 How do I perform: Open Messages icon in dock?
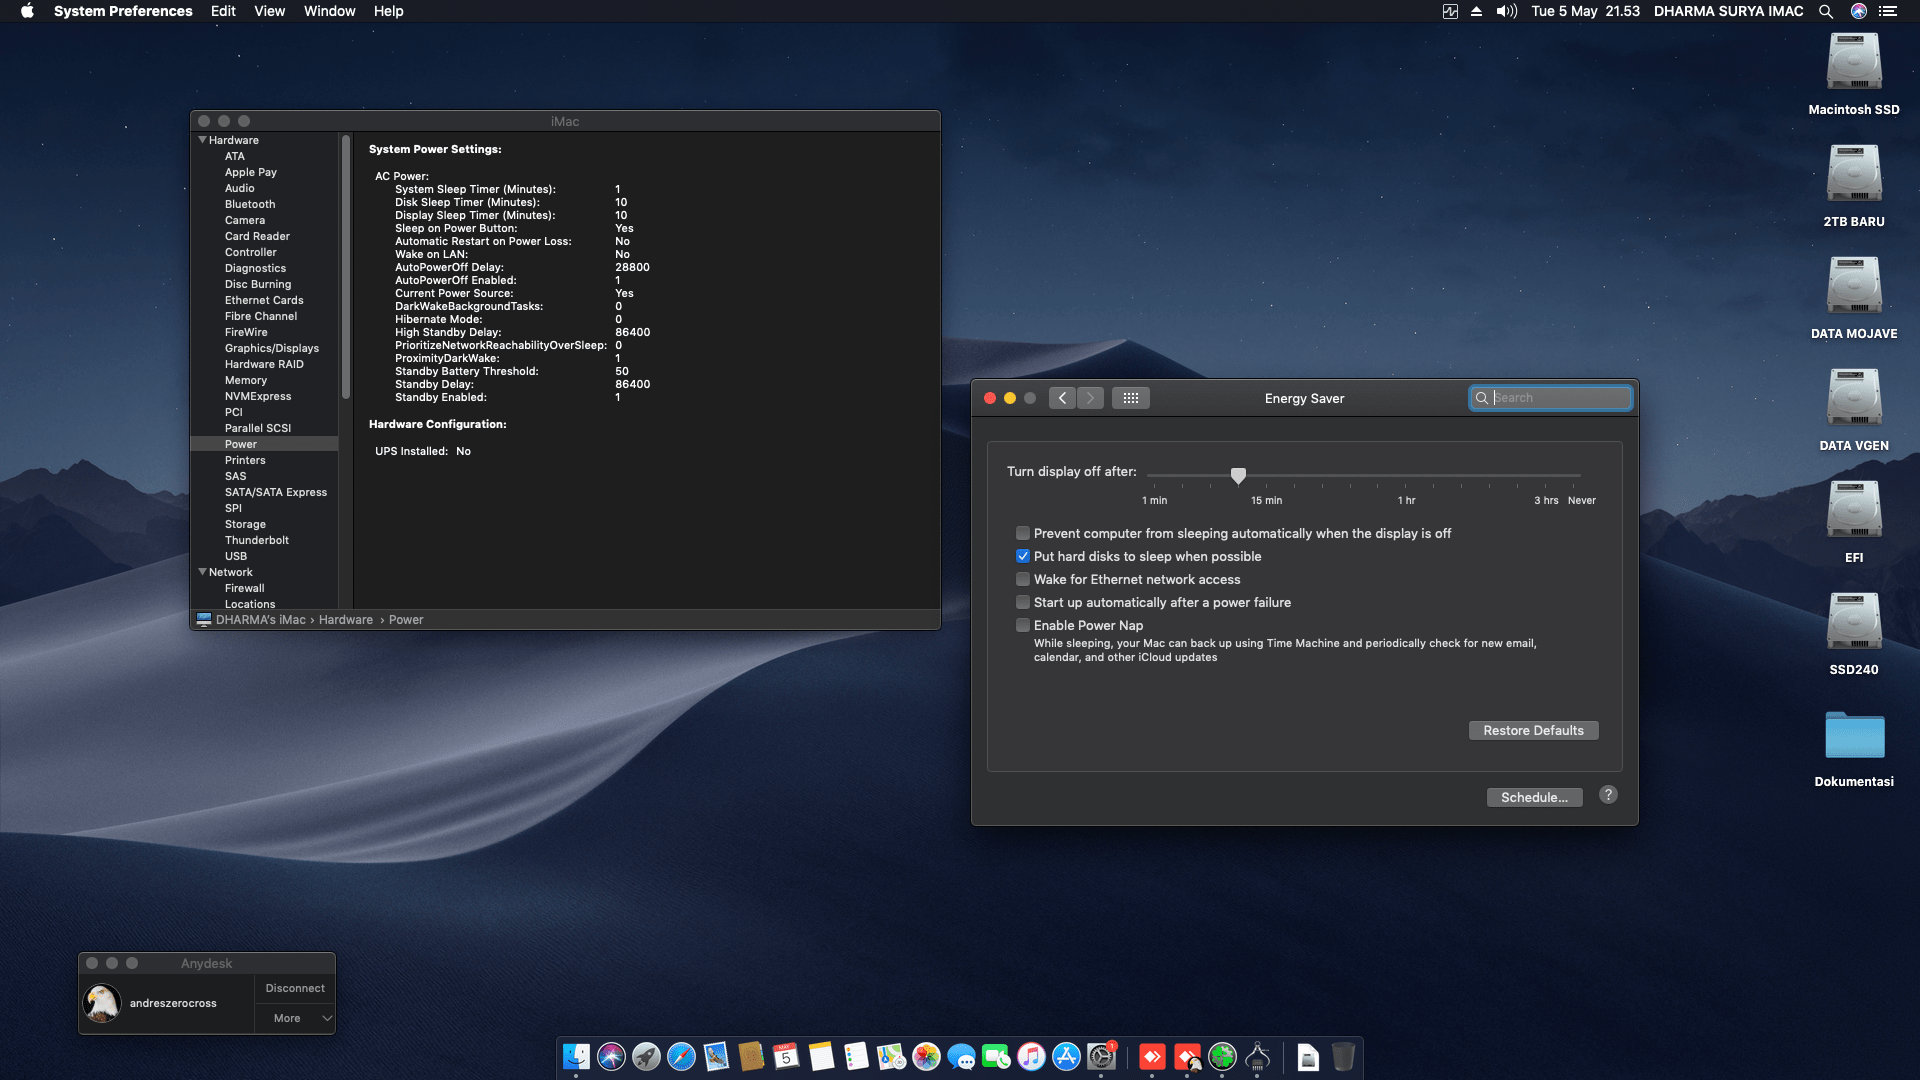point(961,1056)
